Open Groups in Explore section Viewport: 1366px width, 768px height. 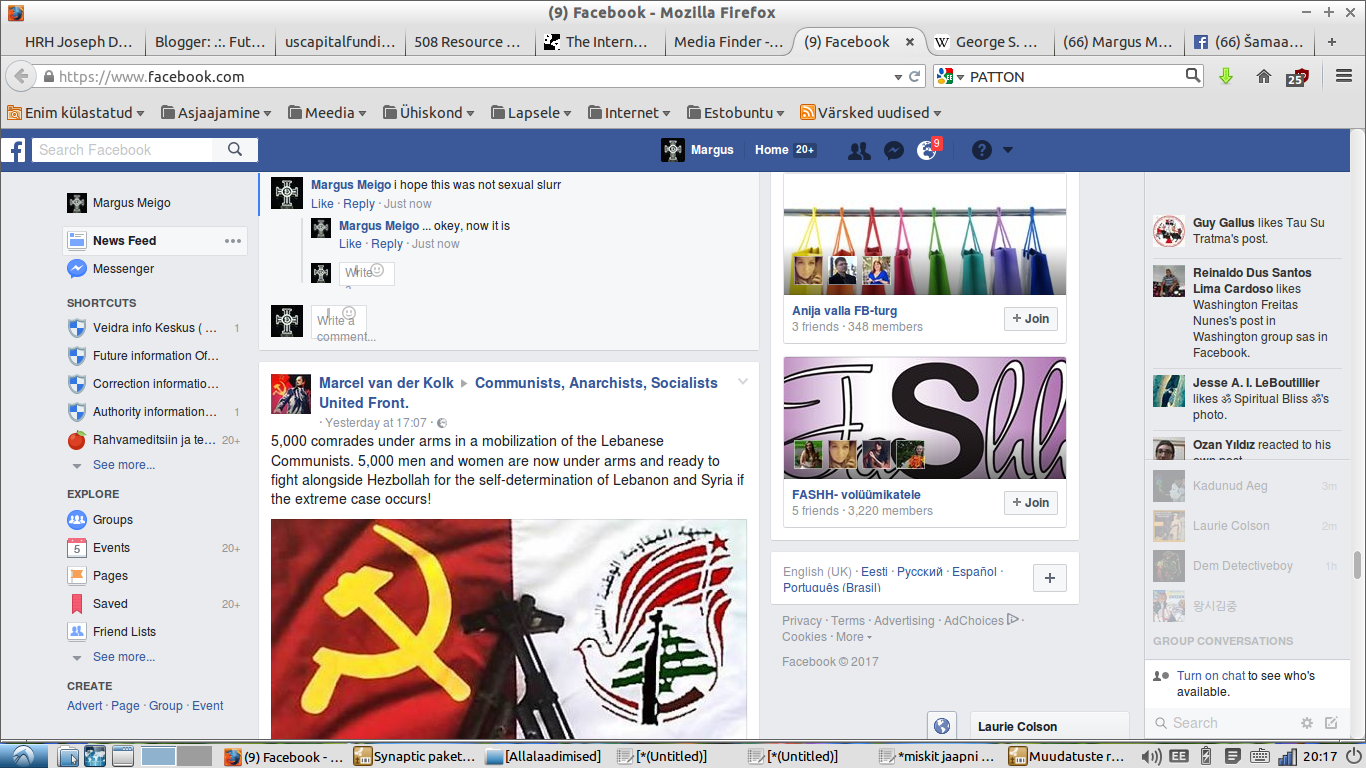(112, 520)
